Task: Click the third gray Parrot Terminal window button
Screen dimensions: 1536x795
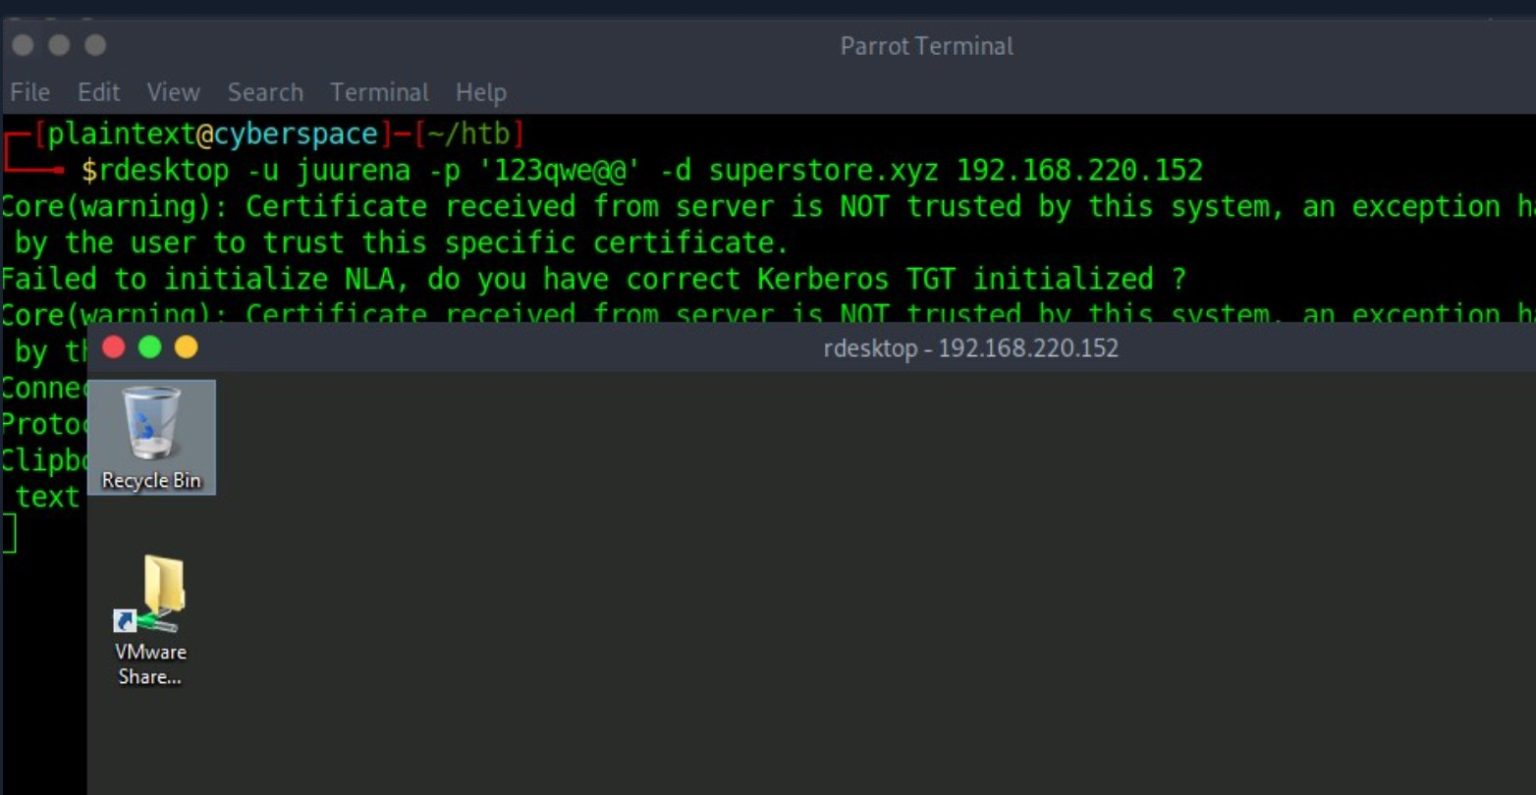Action: click(95, 45)
